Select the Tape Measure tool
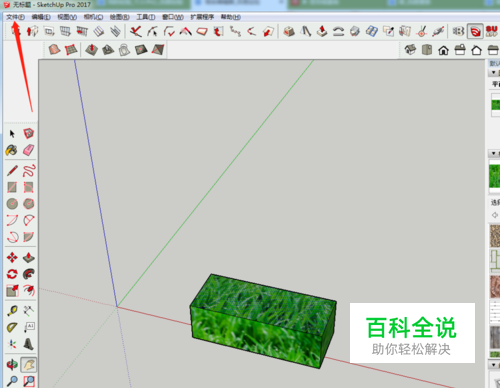The height and width of the screenshot is (388, 500). tap(12, 311)
